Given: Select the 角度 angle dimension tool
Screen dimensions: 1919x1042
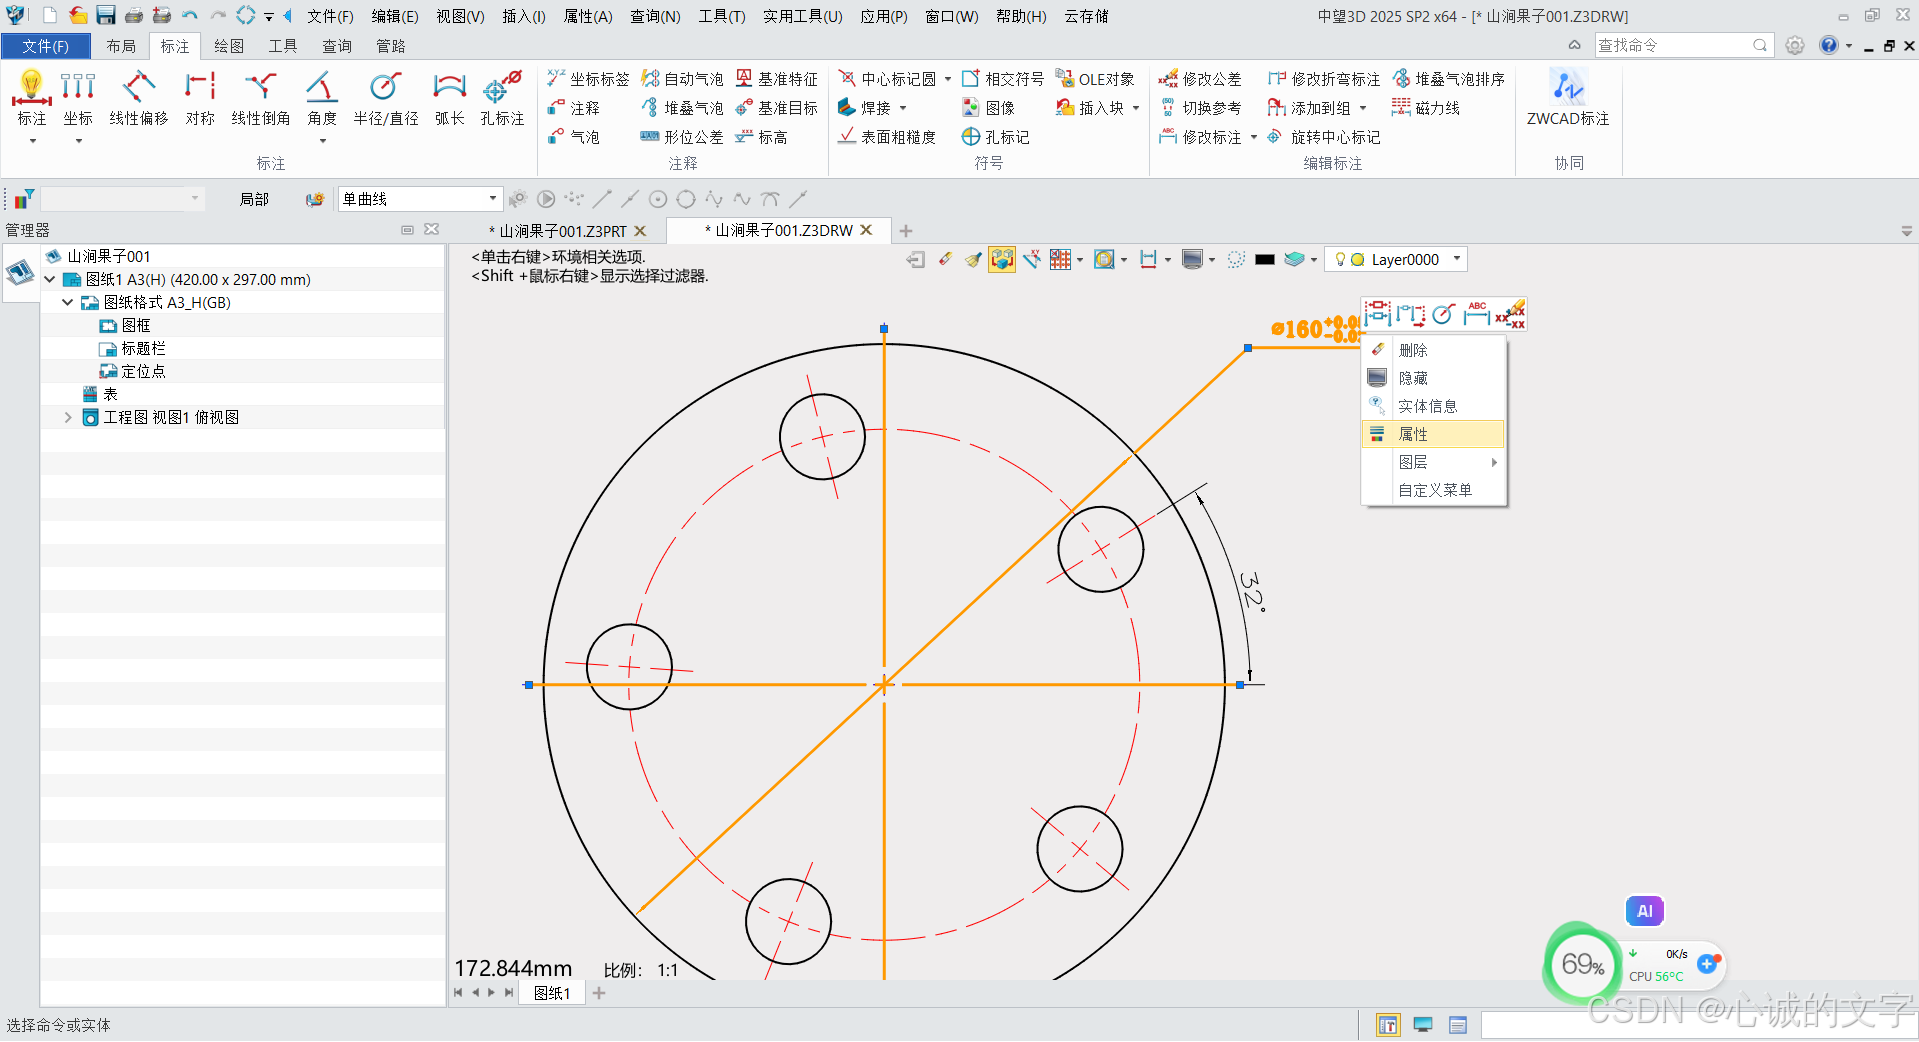Looking at the screenshot, I should [x=322, y=98].
